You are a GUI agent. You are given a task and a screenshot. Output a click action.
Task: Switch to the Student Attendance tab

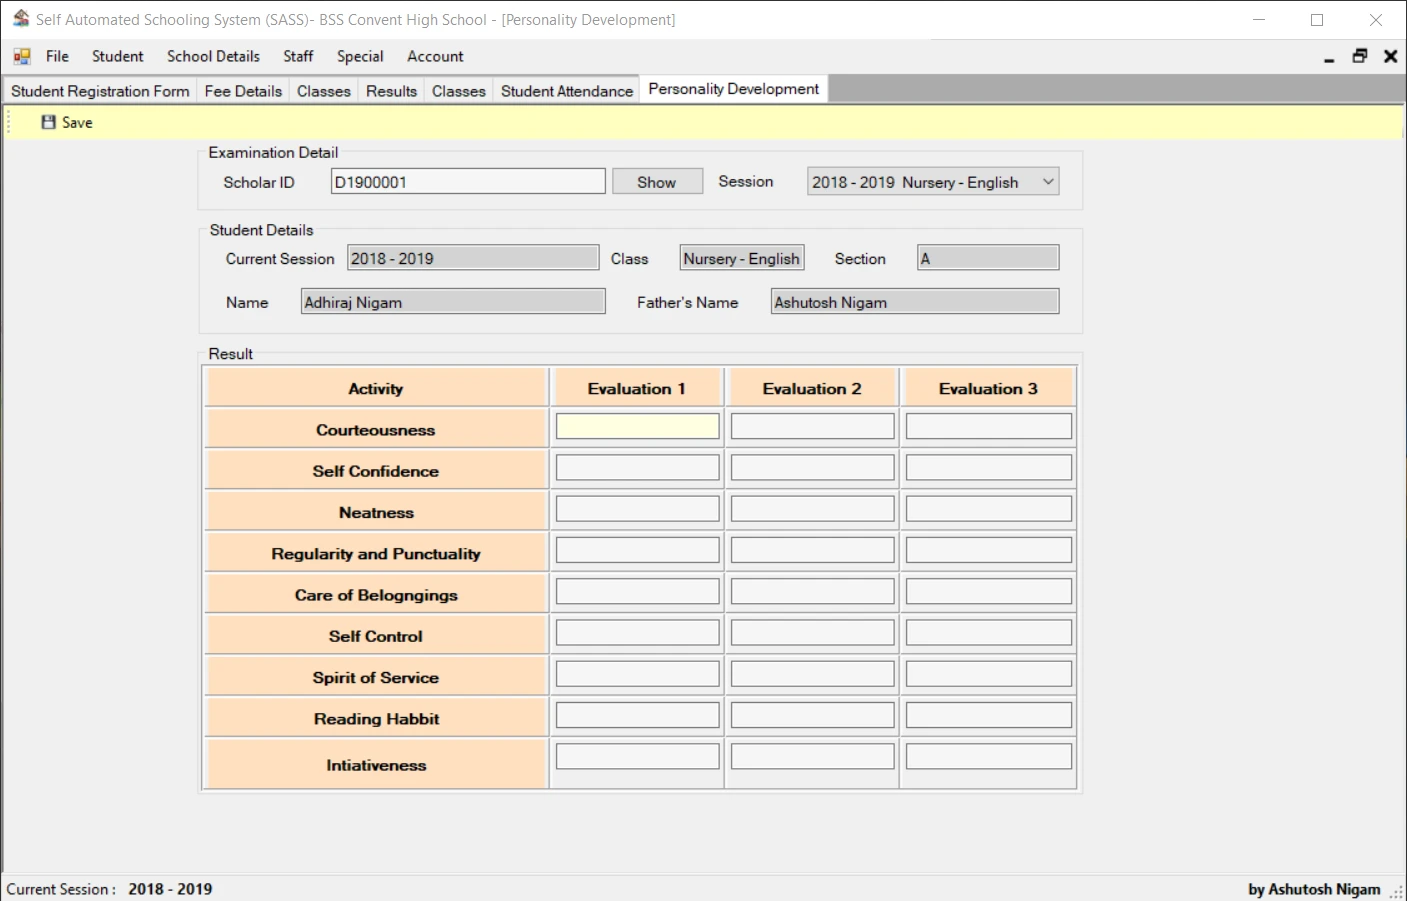point(566,90)
